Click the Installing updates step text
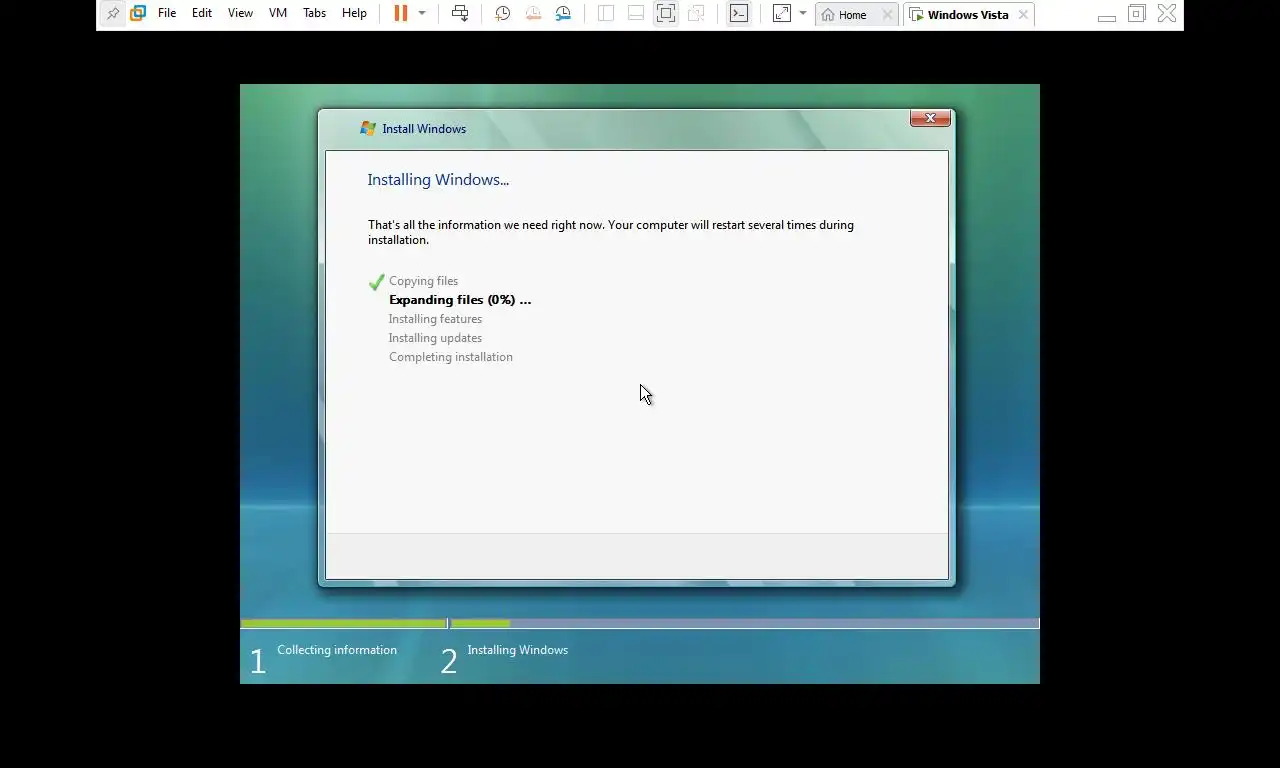Image resolution: width=1280 pixels, height=768 pixels. pos(435,338)
